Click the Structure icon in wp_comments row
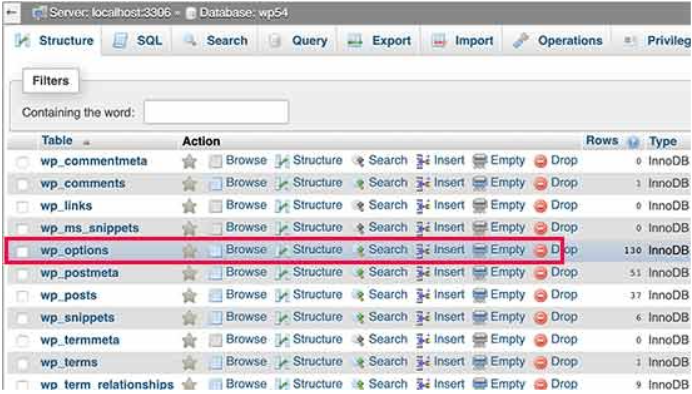692x394 pixels. tap(282, 184)
